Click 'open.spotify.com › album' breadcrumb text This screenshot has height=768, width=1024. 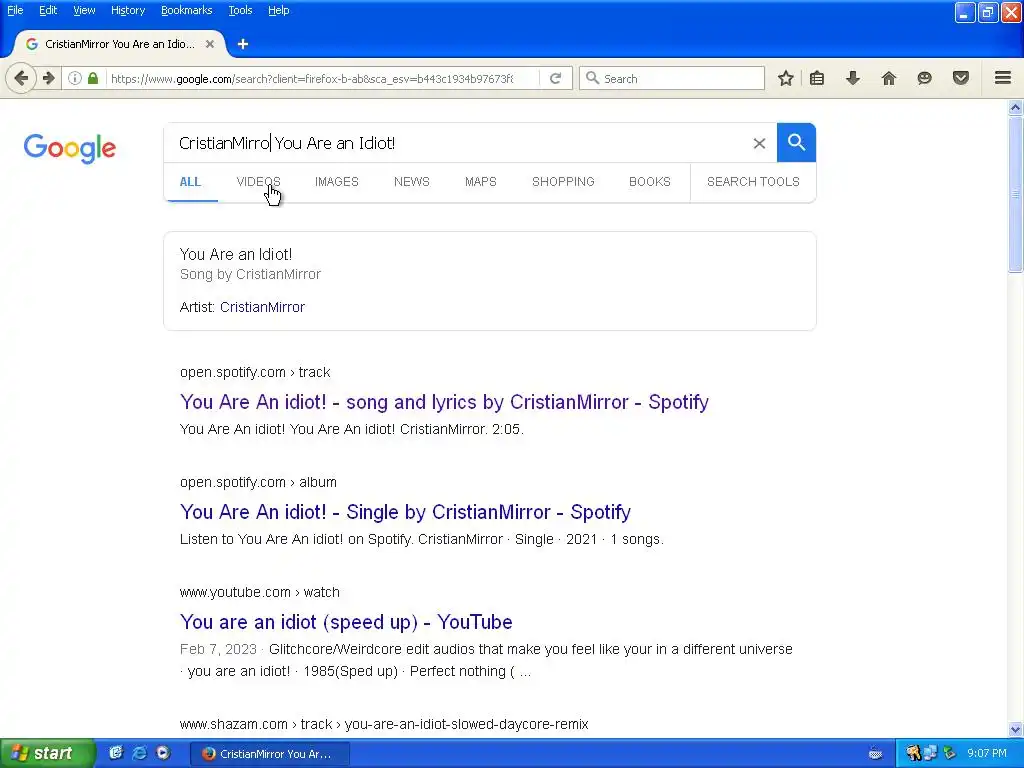coord(258,482)
